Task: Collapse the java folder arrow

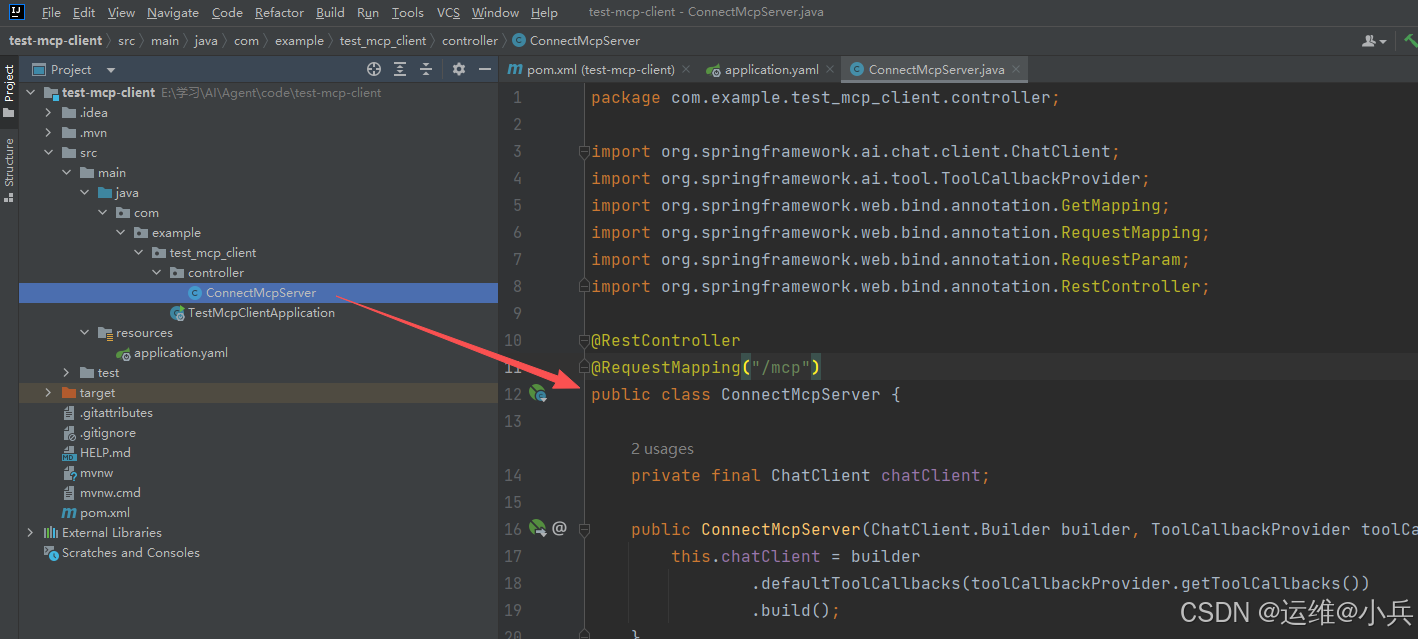Action: click(x=85, y=193)
